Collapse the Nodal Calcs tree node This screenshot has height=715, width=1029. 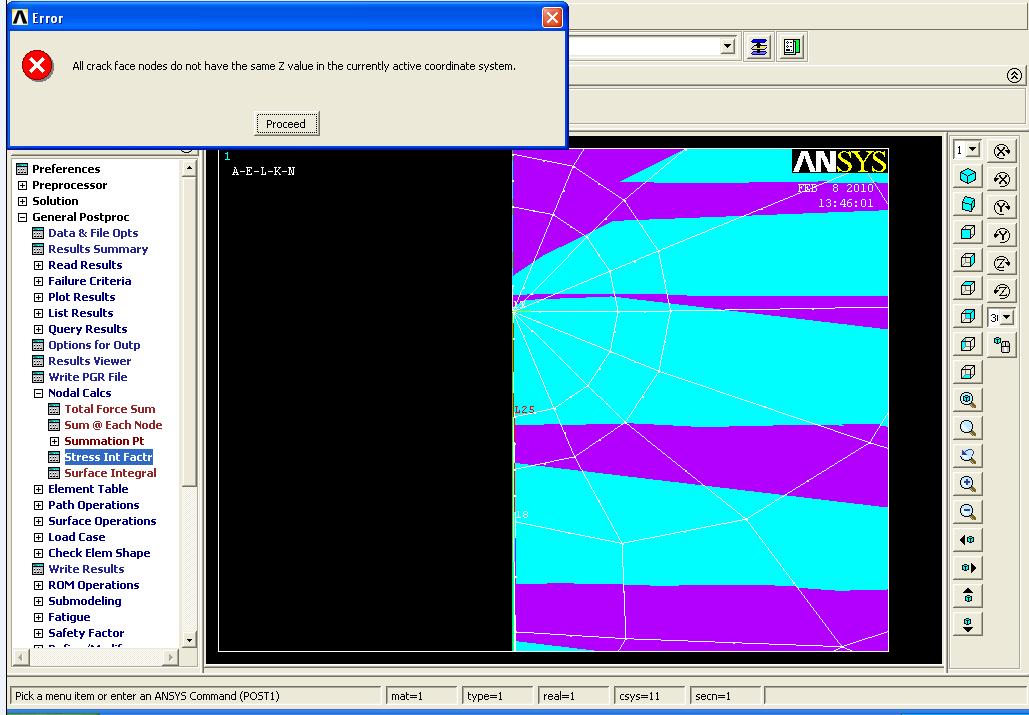(x=38, y=393)
